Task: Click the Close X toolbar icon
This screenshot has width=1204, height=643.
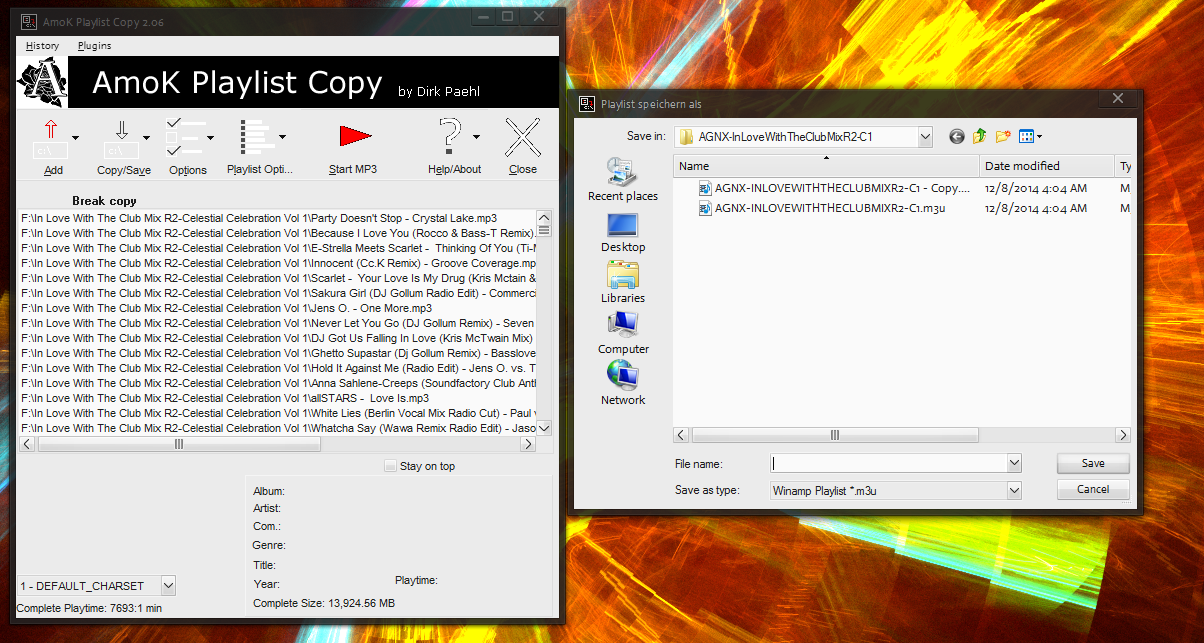Action: click(522, 138)
